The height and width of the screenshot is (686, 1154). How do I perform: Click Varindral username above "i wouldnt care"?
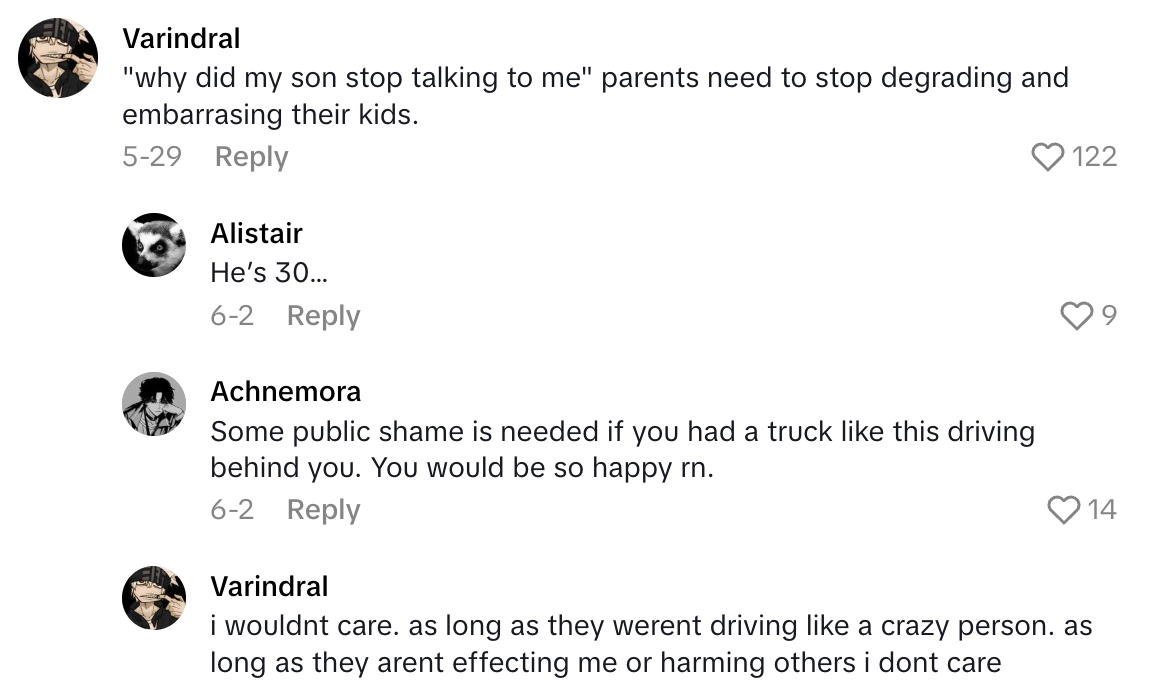pos(269,586)
